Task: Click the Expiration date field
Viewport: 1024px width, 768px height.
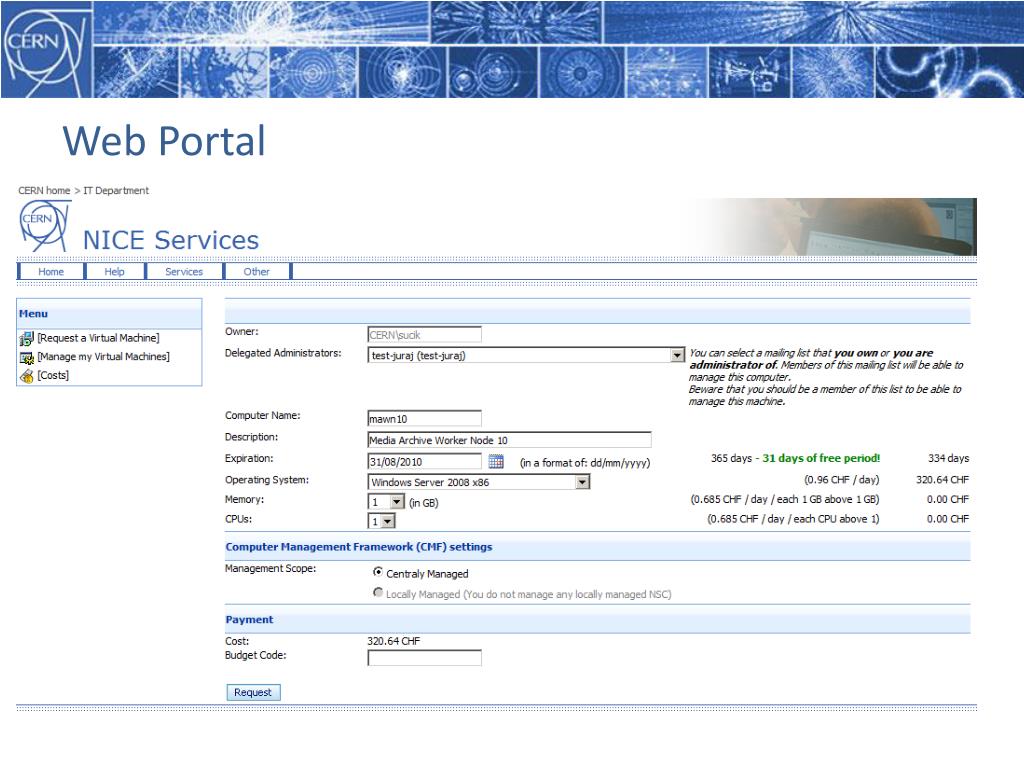Action: [x=424, y=462]
